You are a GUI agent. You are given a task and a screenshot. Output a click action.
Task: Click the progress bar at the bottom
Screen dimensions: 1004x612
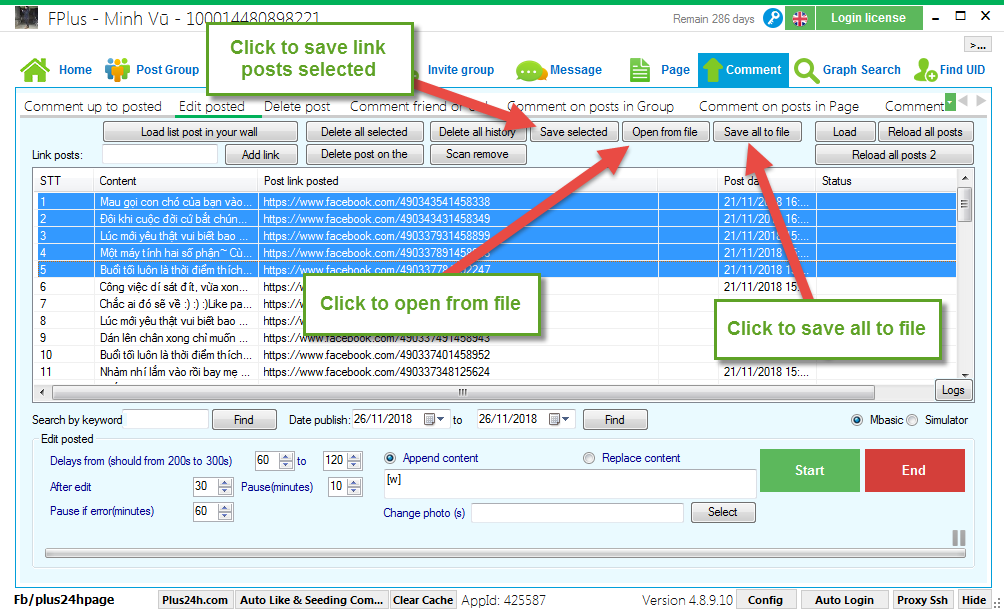(505, 553)
